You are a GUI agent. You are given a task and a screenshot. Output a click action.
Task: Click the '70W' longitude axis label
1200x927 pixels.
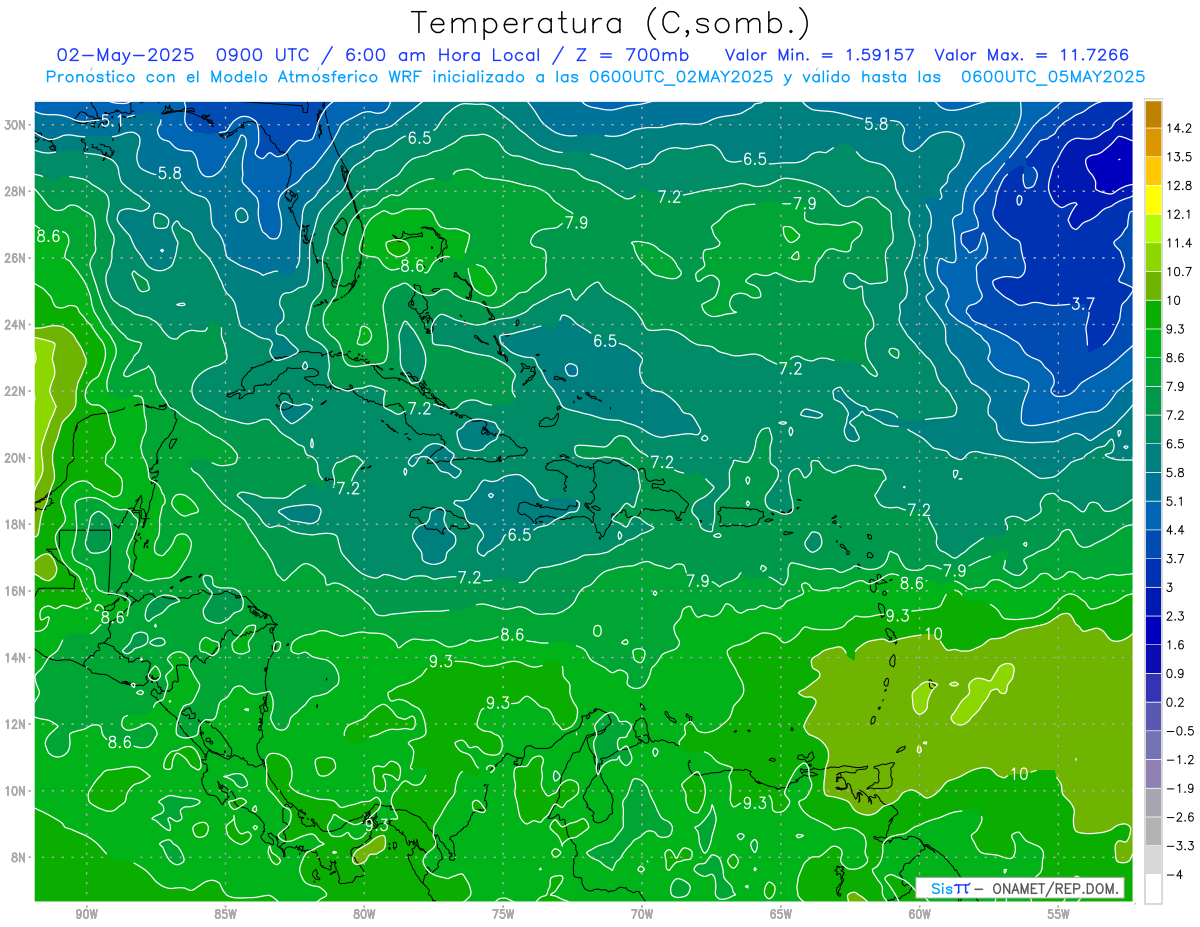[x=642, y=913]
